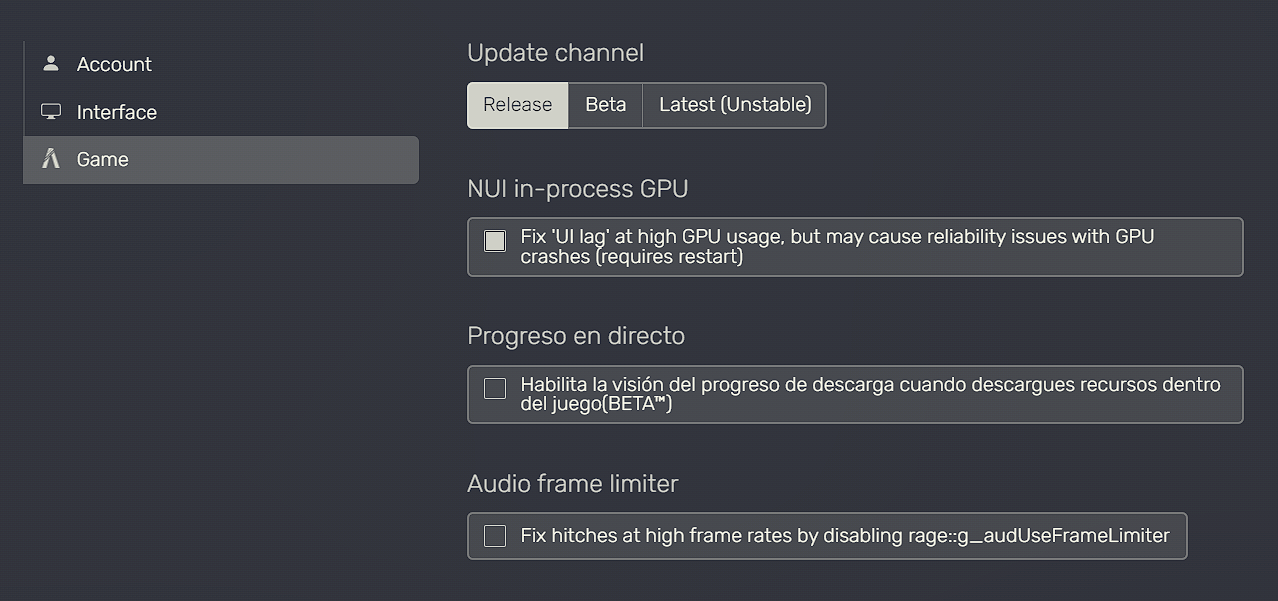This screenshot has width=1278, height=601.
Task: Select the Game settings section
Action: (103, 159)
